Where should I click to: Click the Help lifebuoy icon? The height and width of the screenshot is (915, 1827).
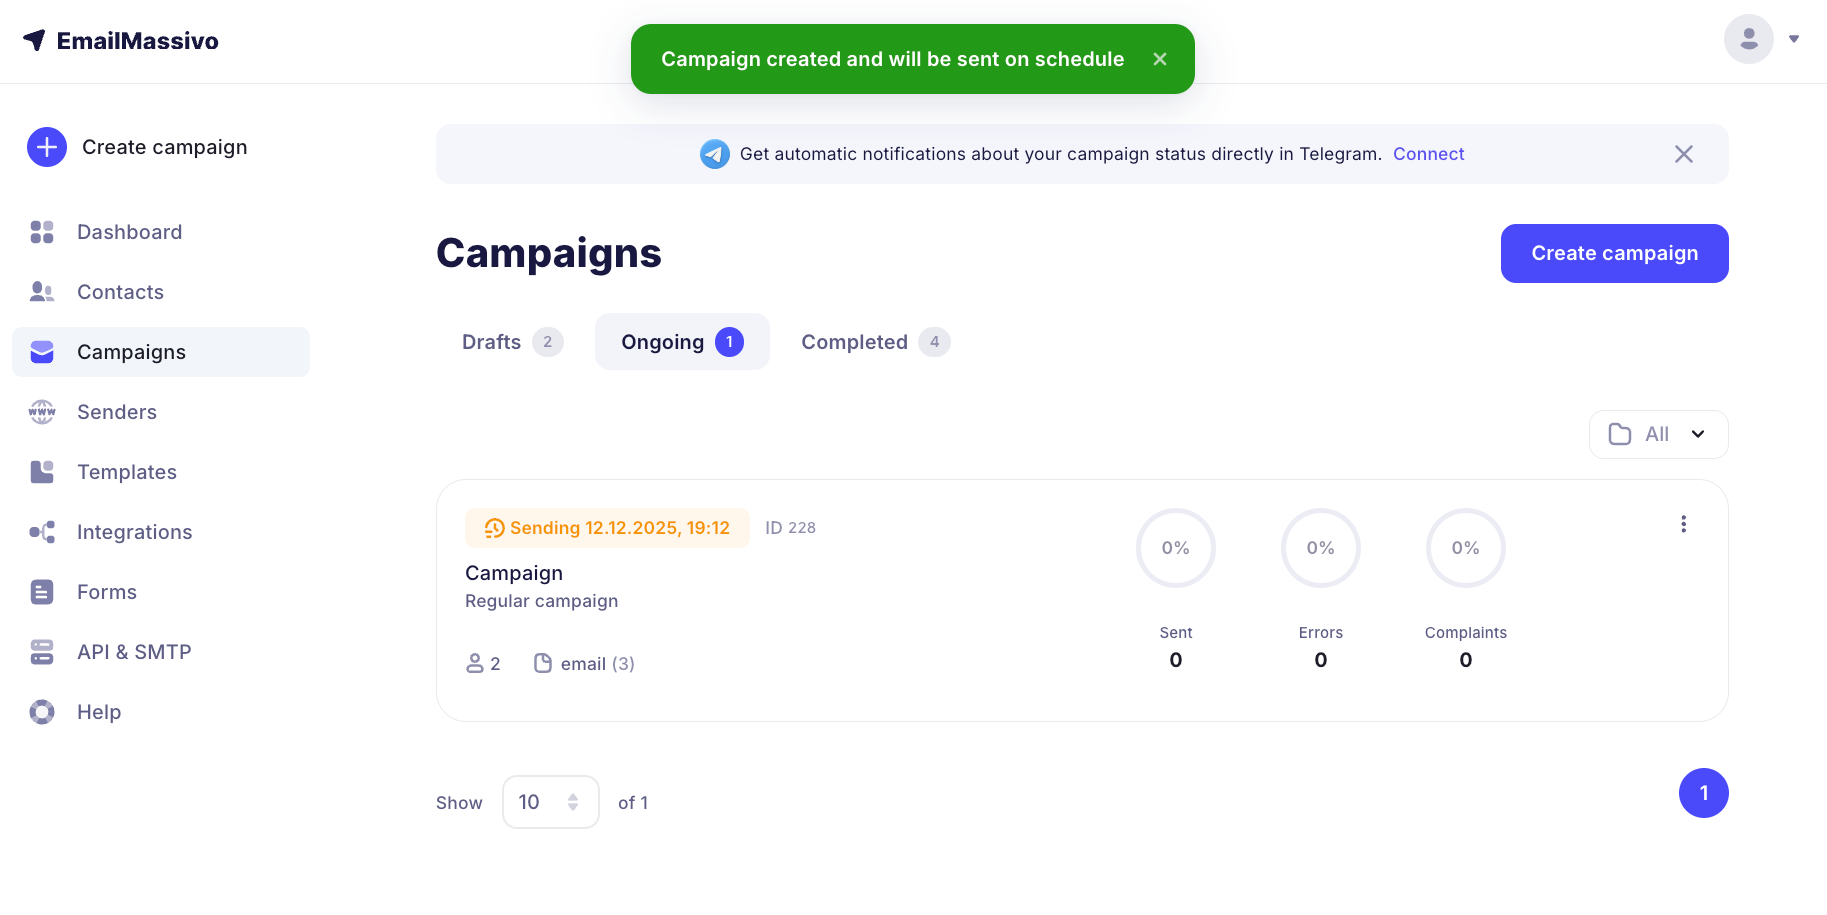(42, 712)
